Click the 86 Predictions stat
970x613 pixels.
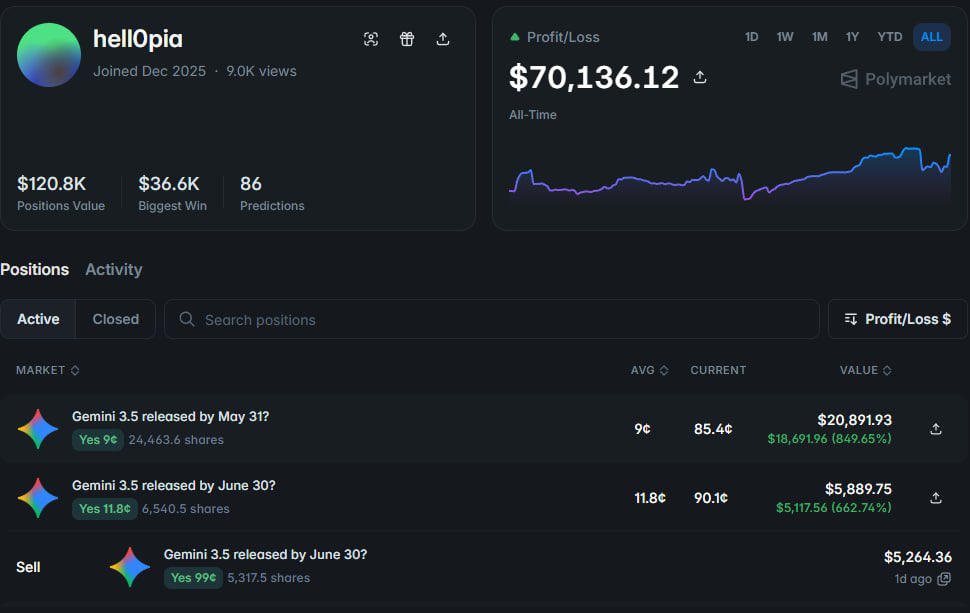click(x=272, y=193)
